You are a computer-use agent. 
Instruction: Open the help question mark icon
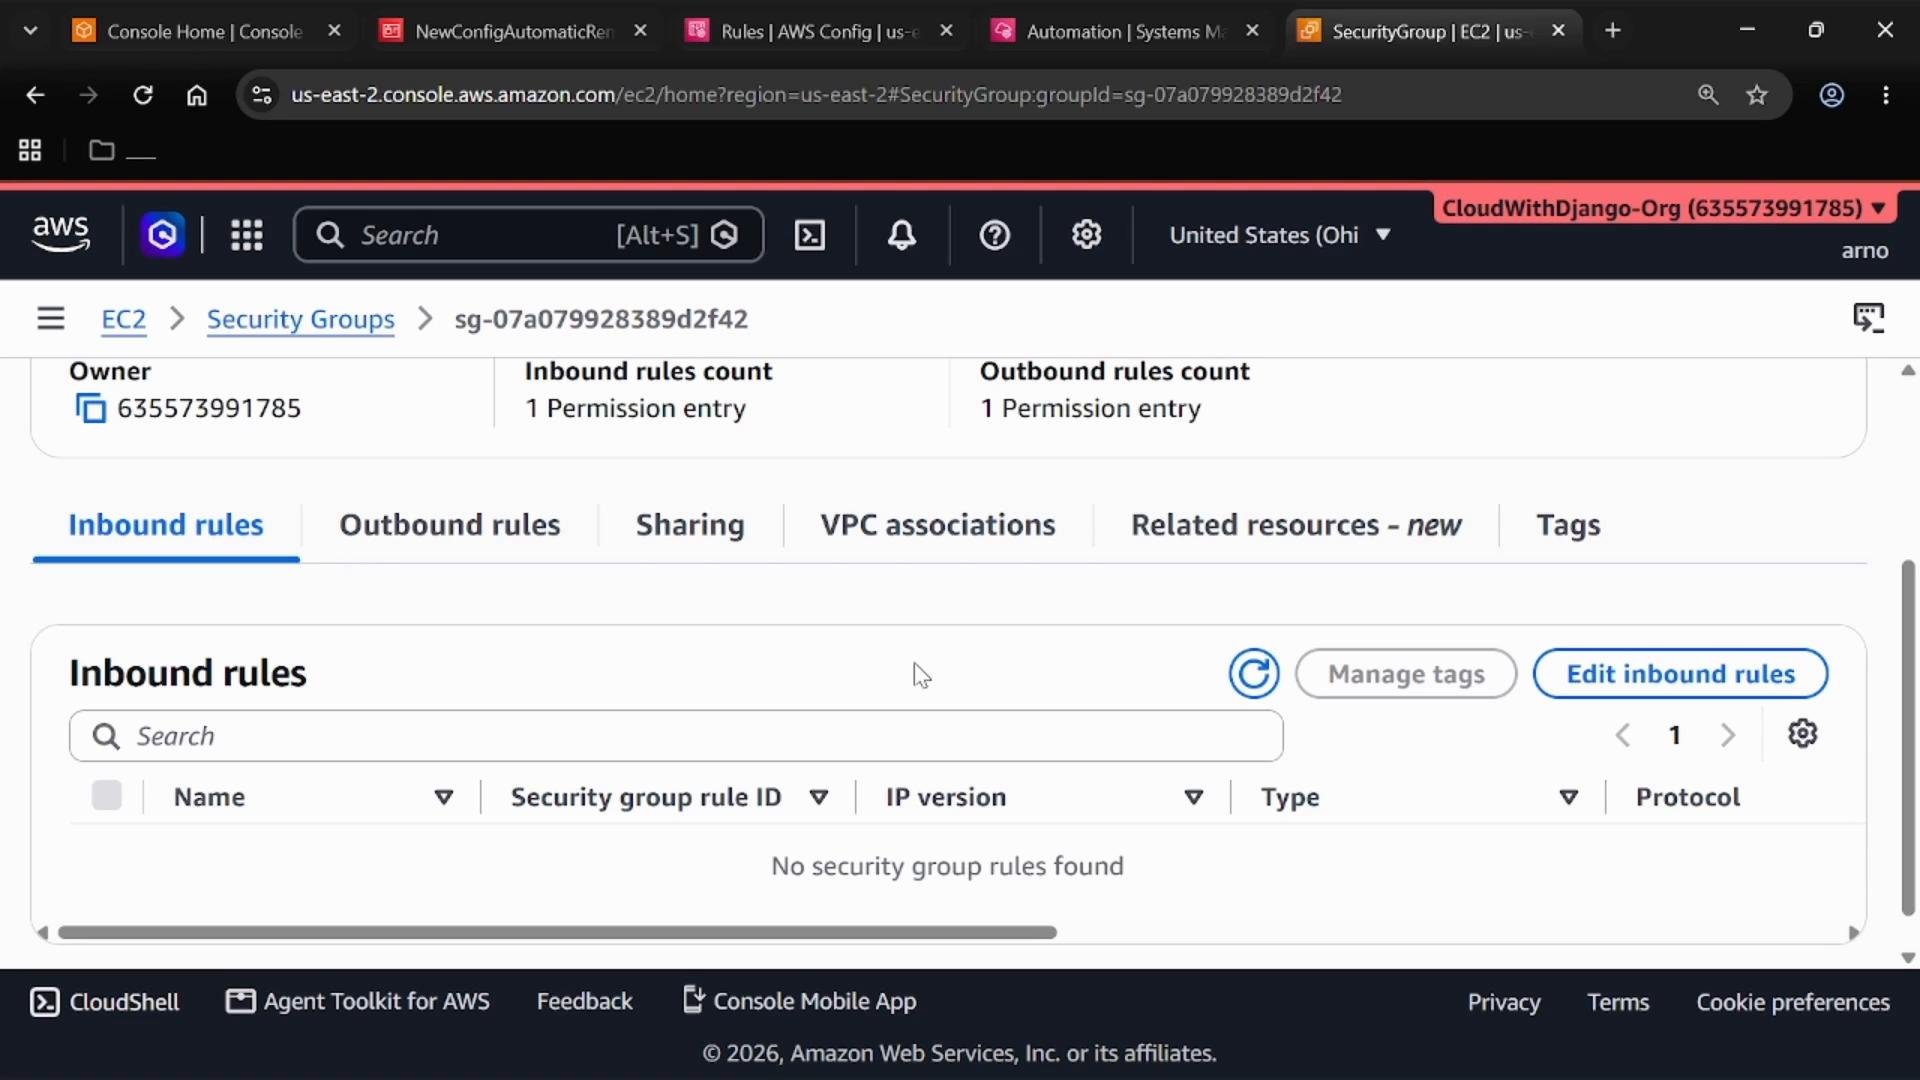point(994,235)
